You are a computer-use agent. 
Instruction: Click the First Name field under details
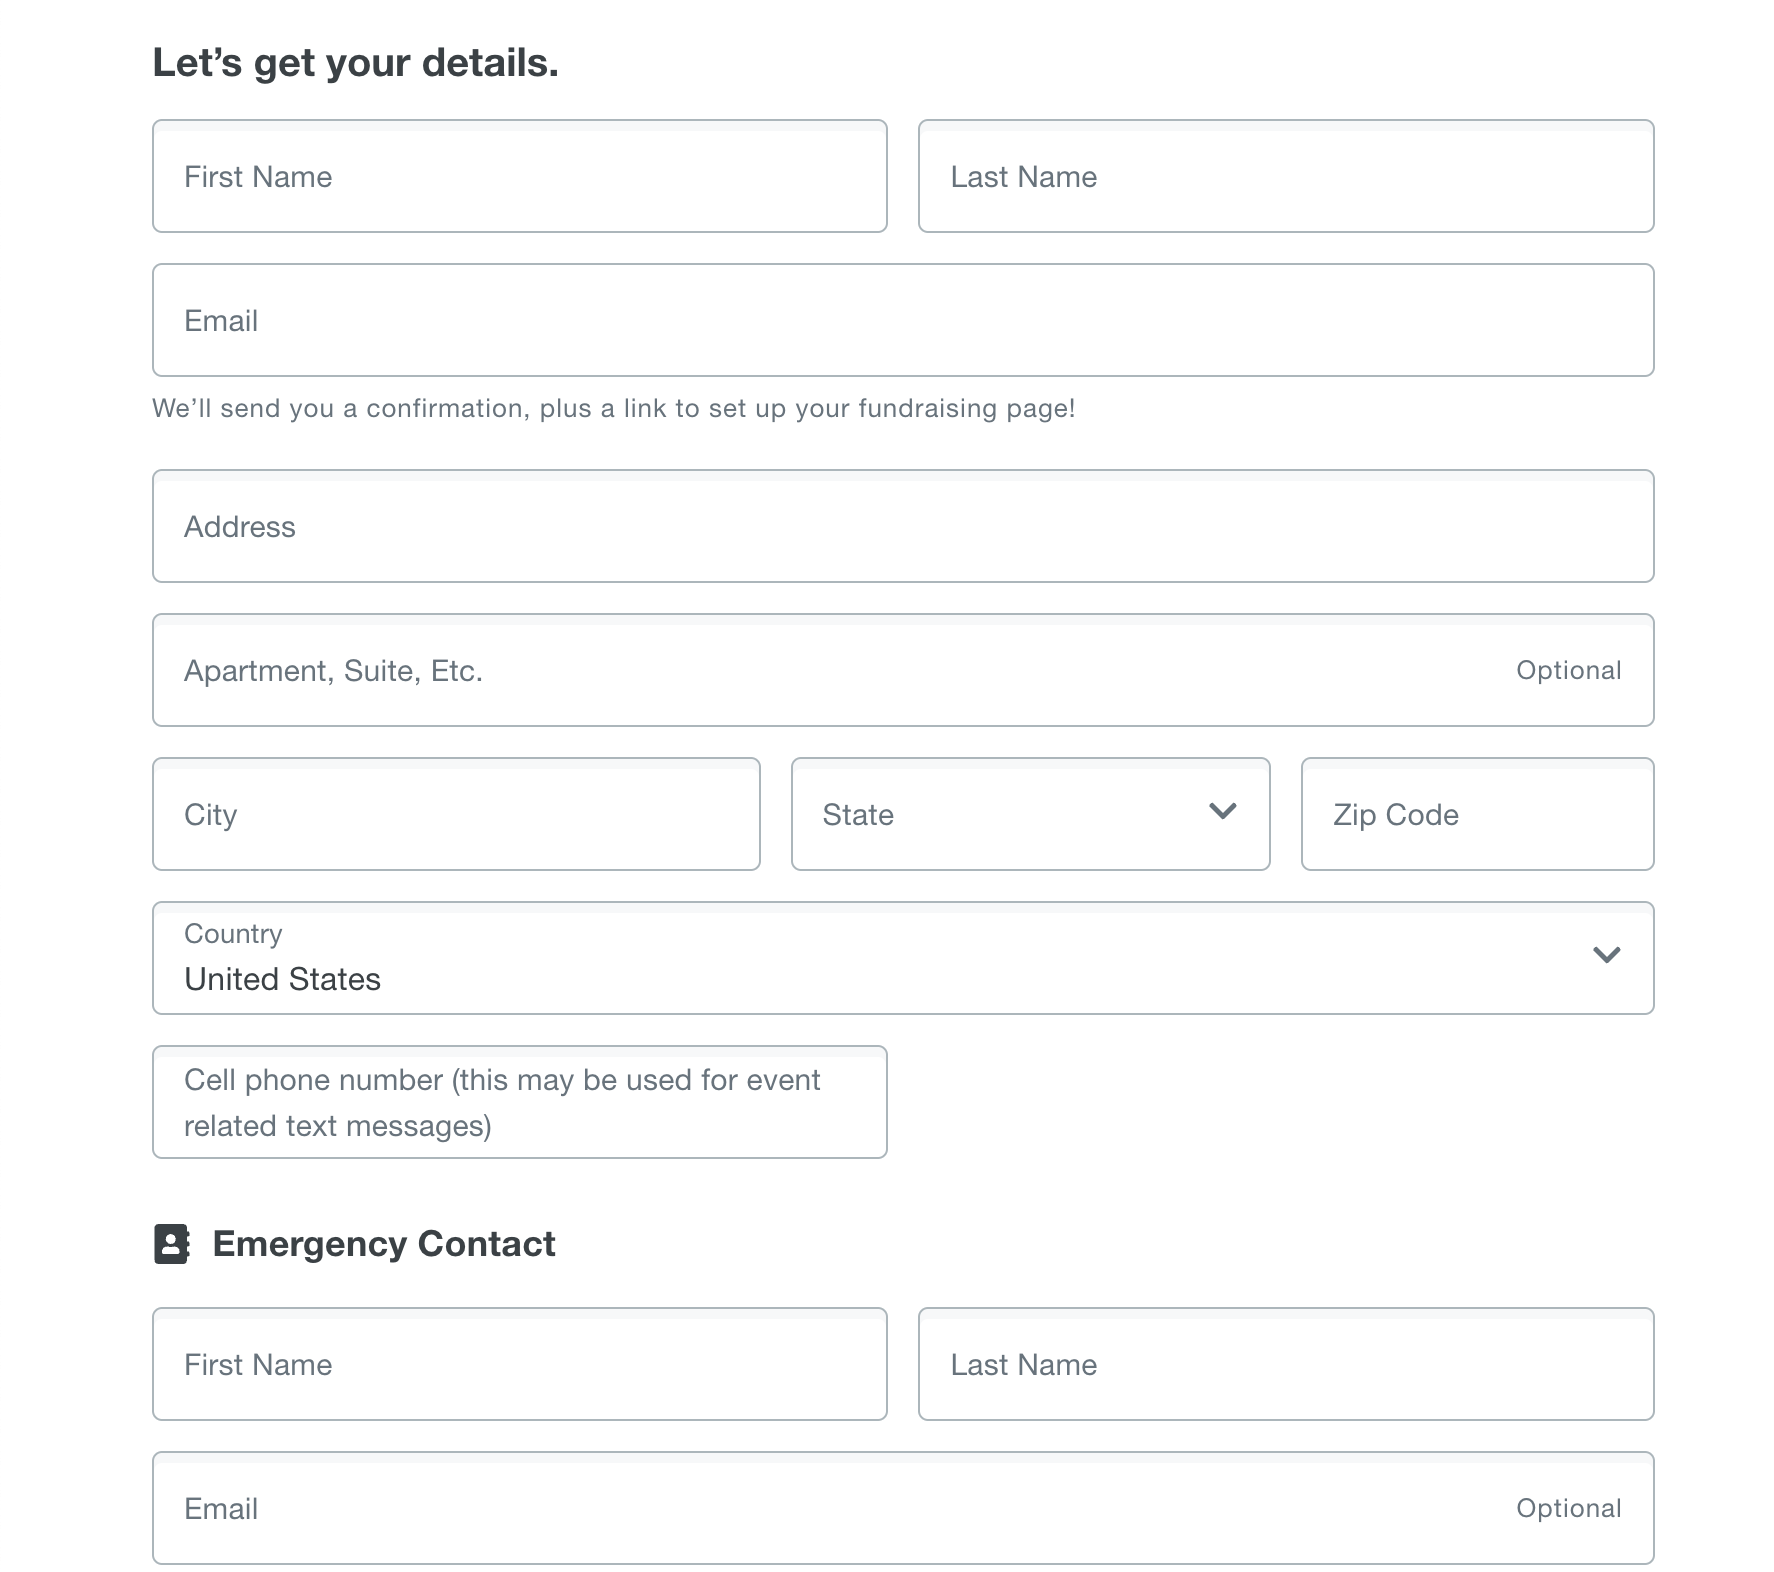519,176
